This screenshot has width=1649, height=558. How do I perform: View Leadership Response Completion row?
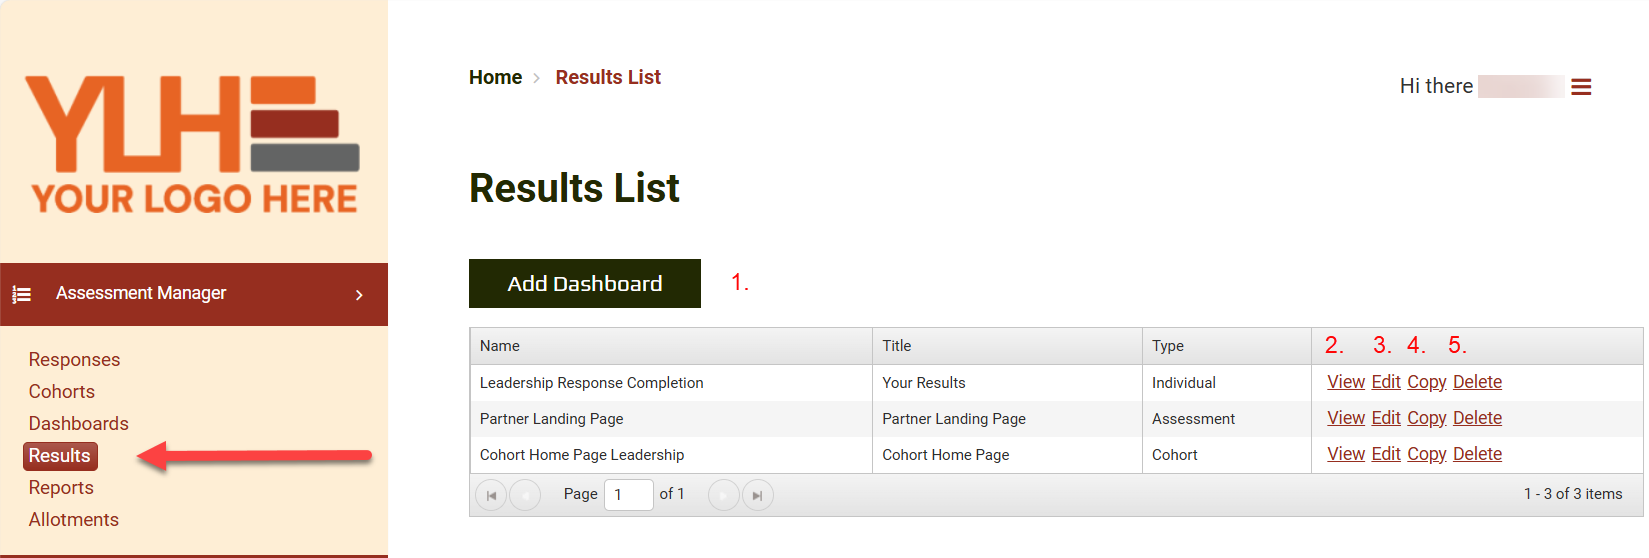1346,382
